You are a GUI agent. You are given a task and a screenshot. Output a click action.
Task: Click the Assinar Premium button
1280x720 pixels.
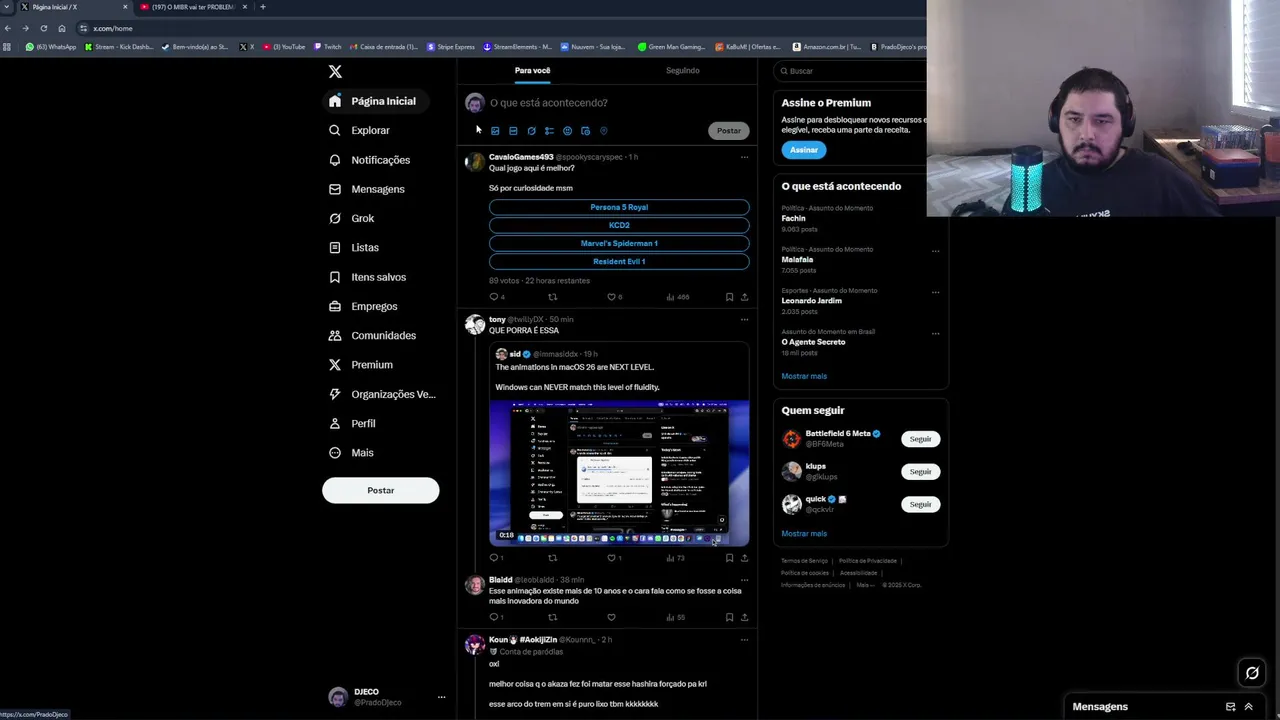pos(804,150)
